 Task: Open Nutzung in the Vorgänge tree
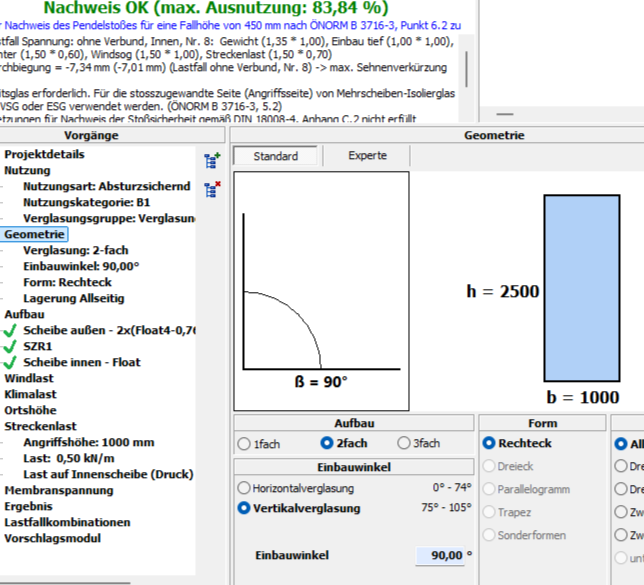point(27,170)
